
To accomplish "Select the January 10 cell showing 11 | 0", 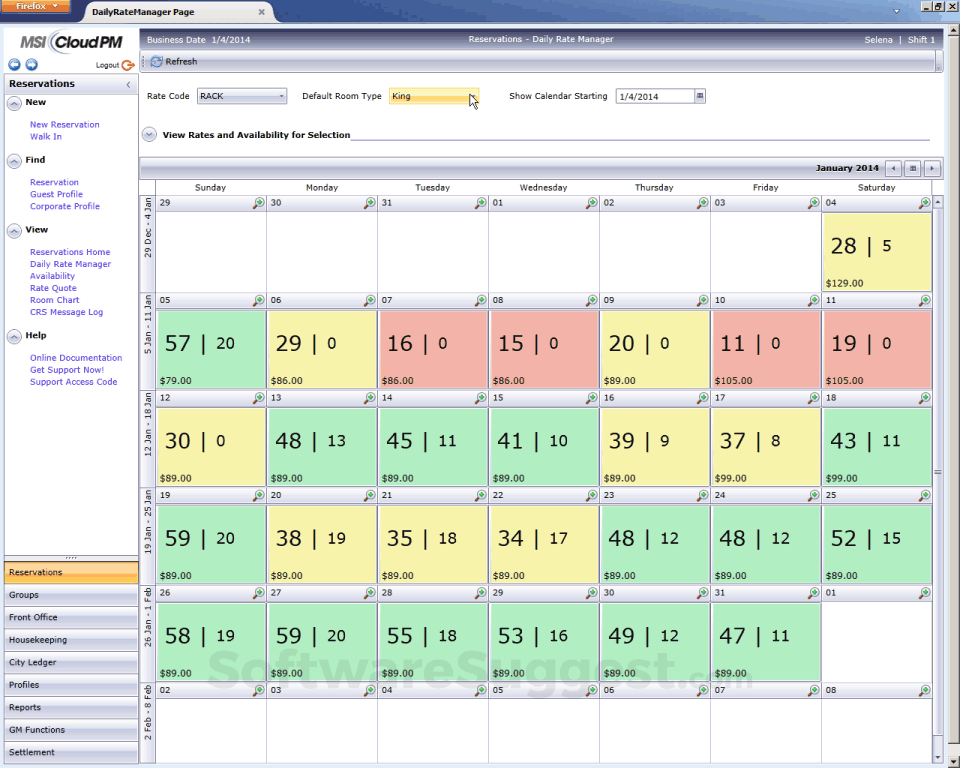I will 766,349.
